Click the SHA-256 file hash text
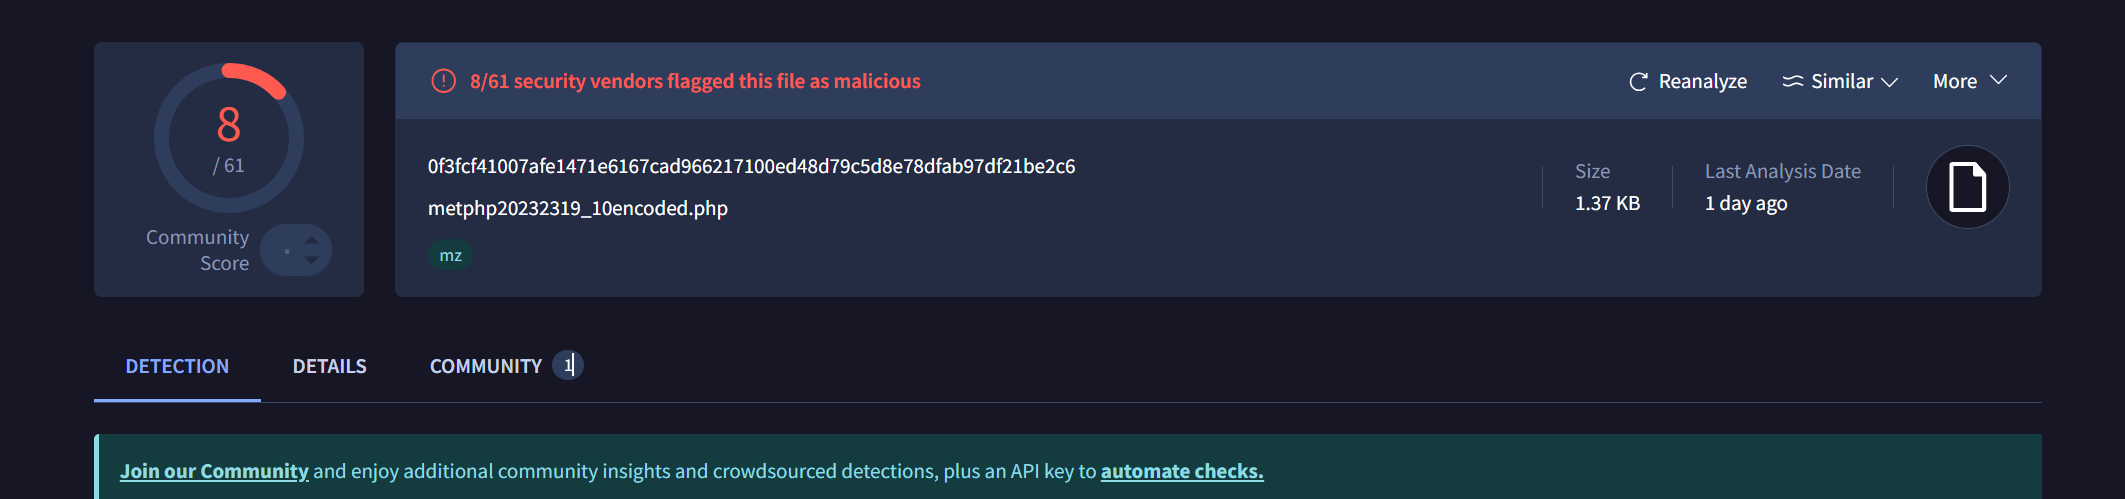Screen dimensions: 2125x499 pyautogui.click(x=751, y=166)
